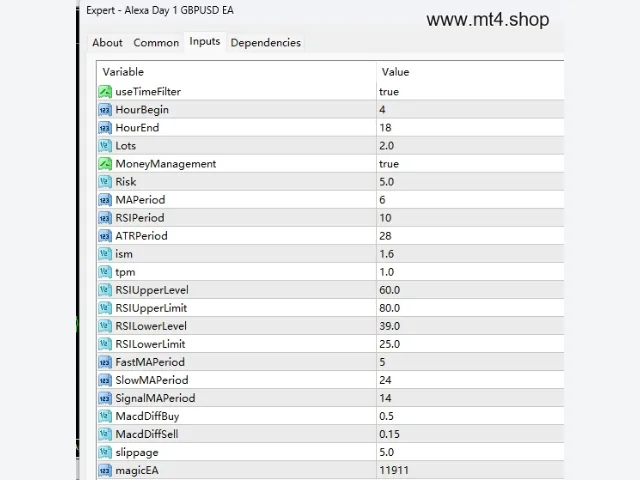Click the HourBegin integer icon
Screen dimensions: 640x480
click(105, 110)
